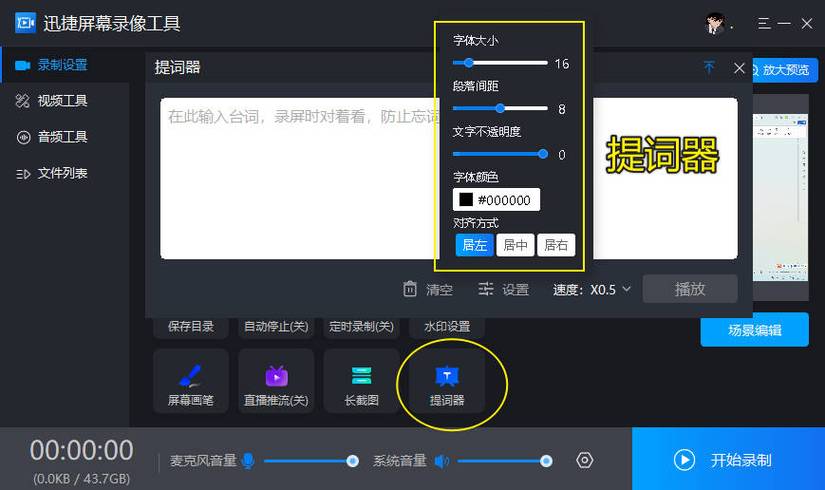The width and height of the screenshot is (825, 490).
Task: Click the font size value 16
Action: pyautogui.click(x=561, y=64)
